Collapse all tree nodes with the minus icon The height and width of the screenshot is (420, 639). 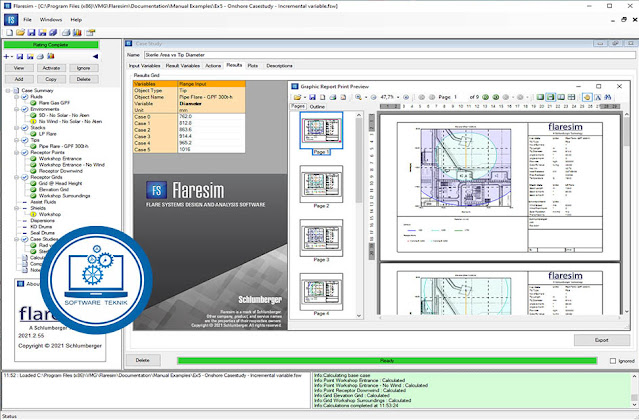click(11, 57)
